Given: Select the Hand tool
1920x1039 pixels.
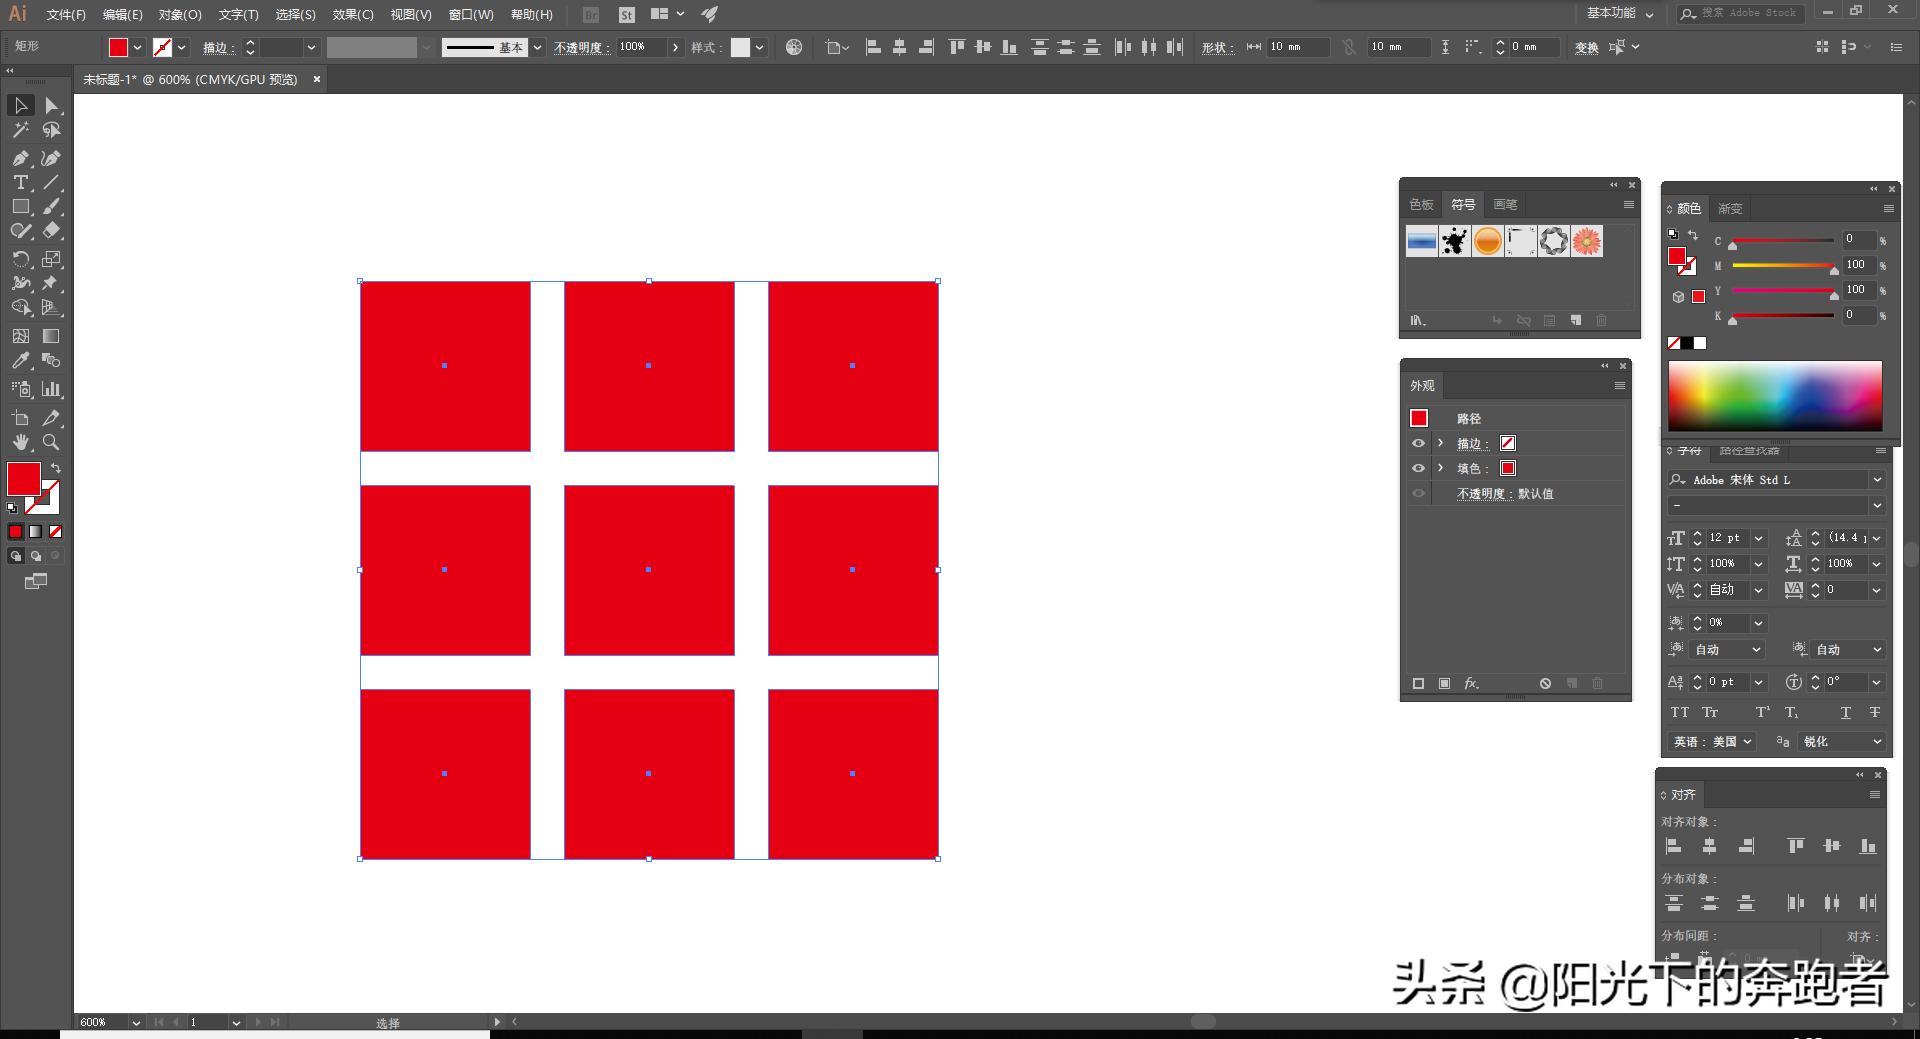Looking at the screenshot, I should 20,442.
